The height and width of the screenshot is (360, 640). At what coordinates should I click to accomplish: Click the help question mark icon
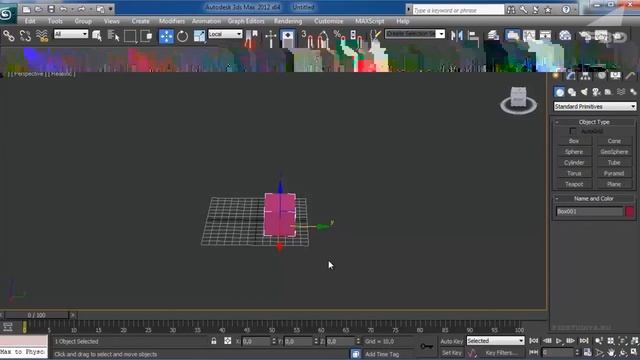566,9
